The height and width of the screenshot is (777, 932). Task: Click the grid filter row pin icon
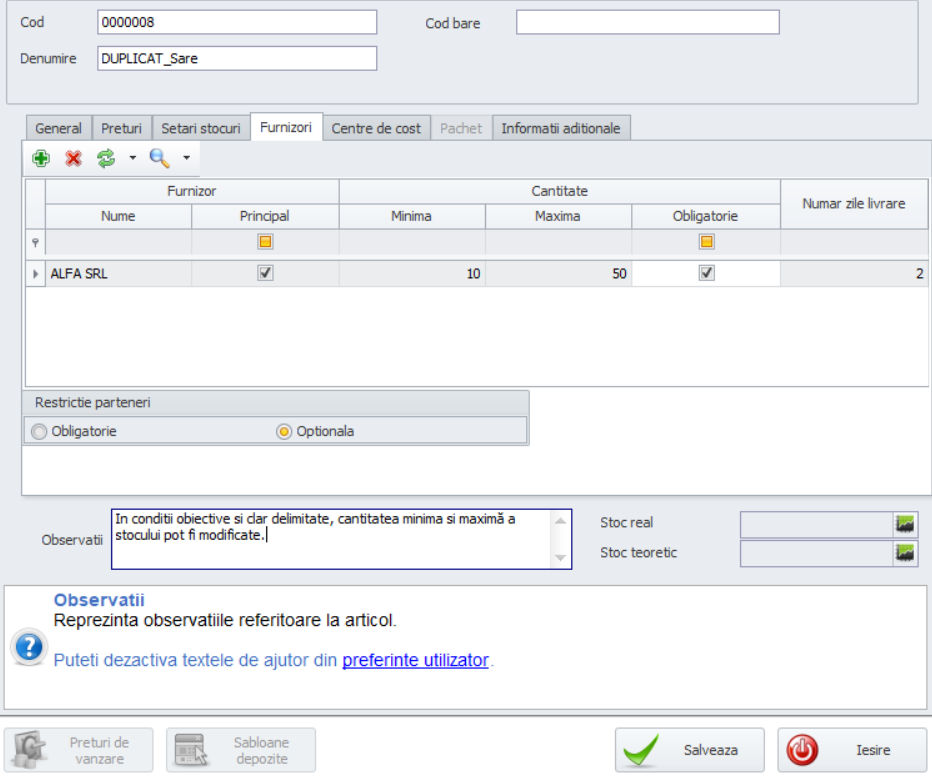pyautogui.click(x=35, y=242)
